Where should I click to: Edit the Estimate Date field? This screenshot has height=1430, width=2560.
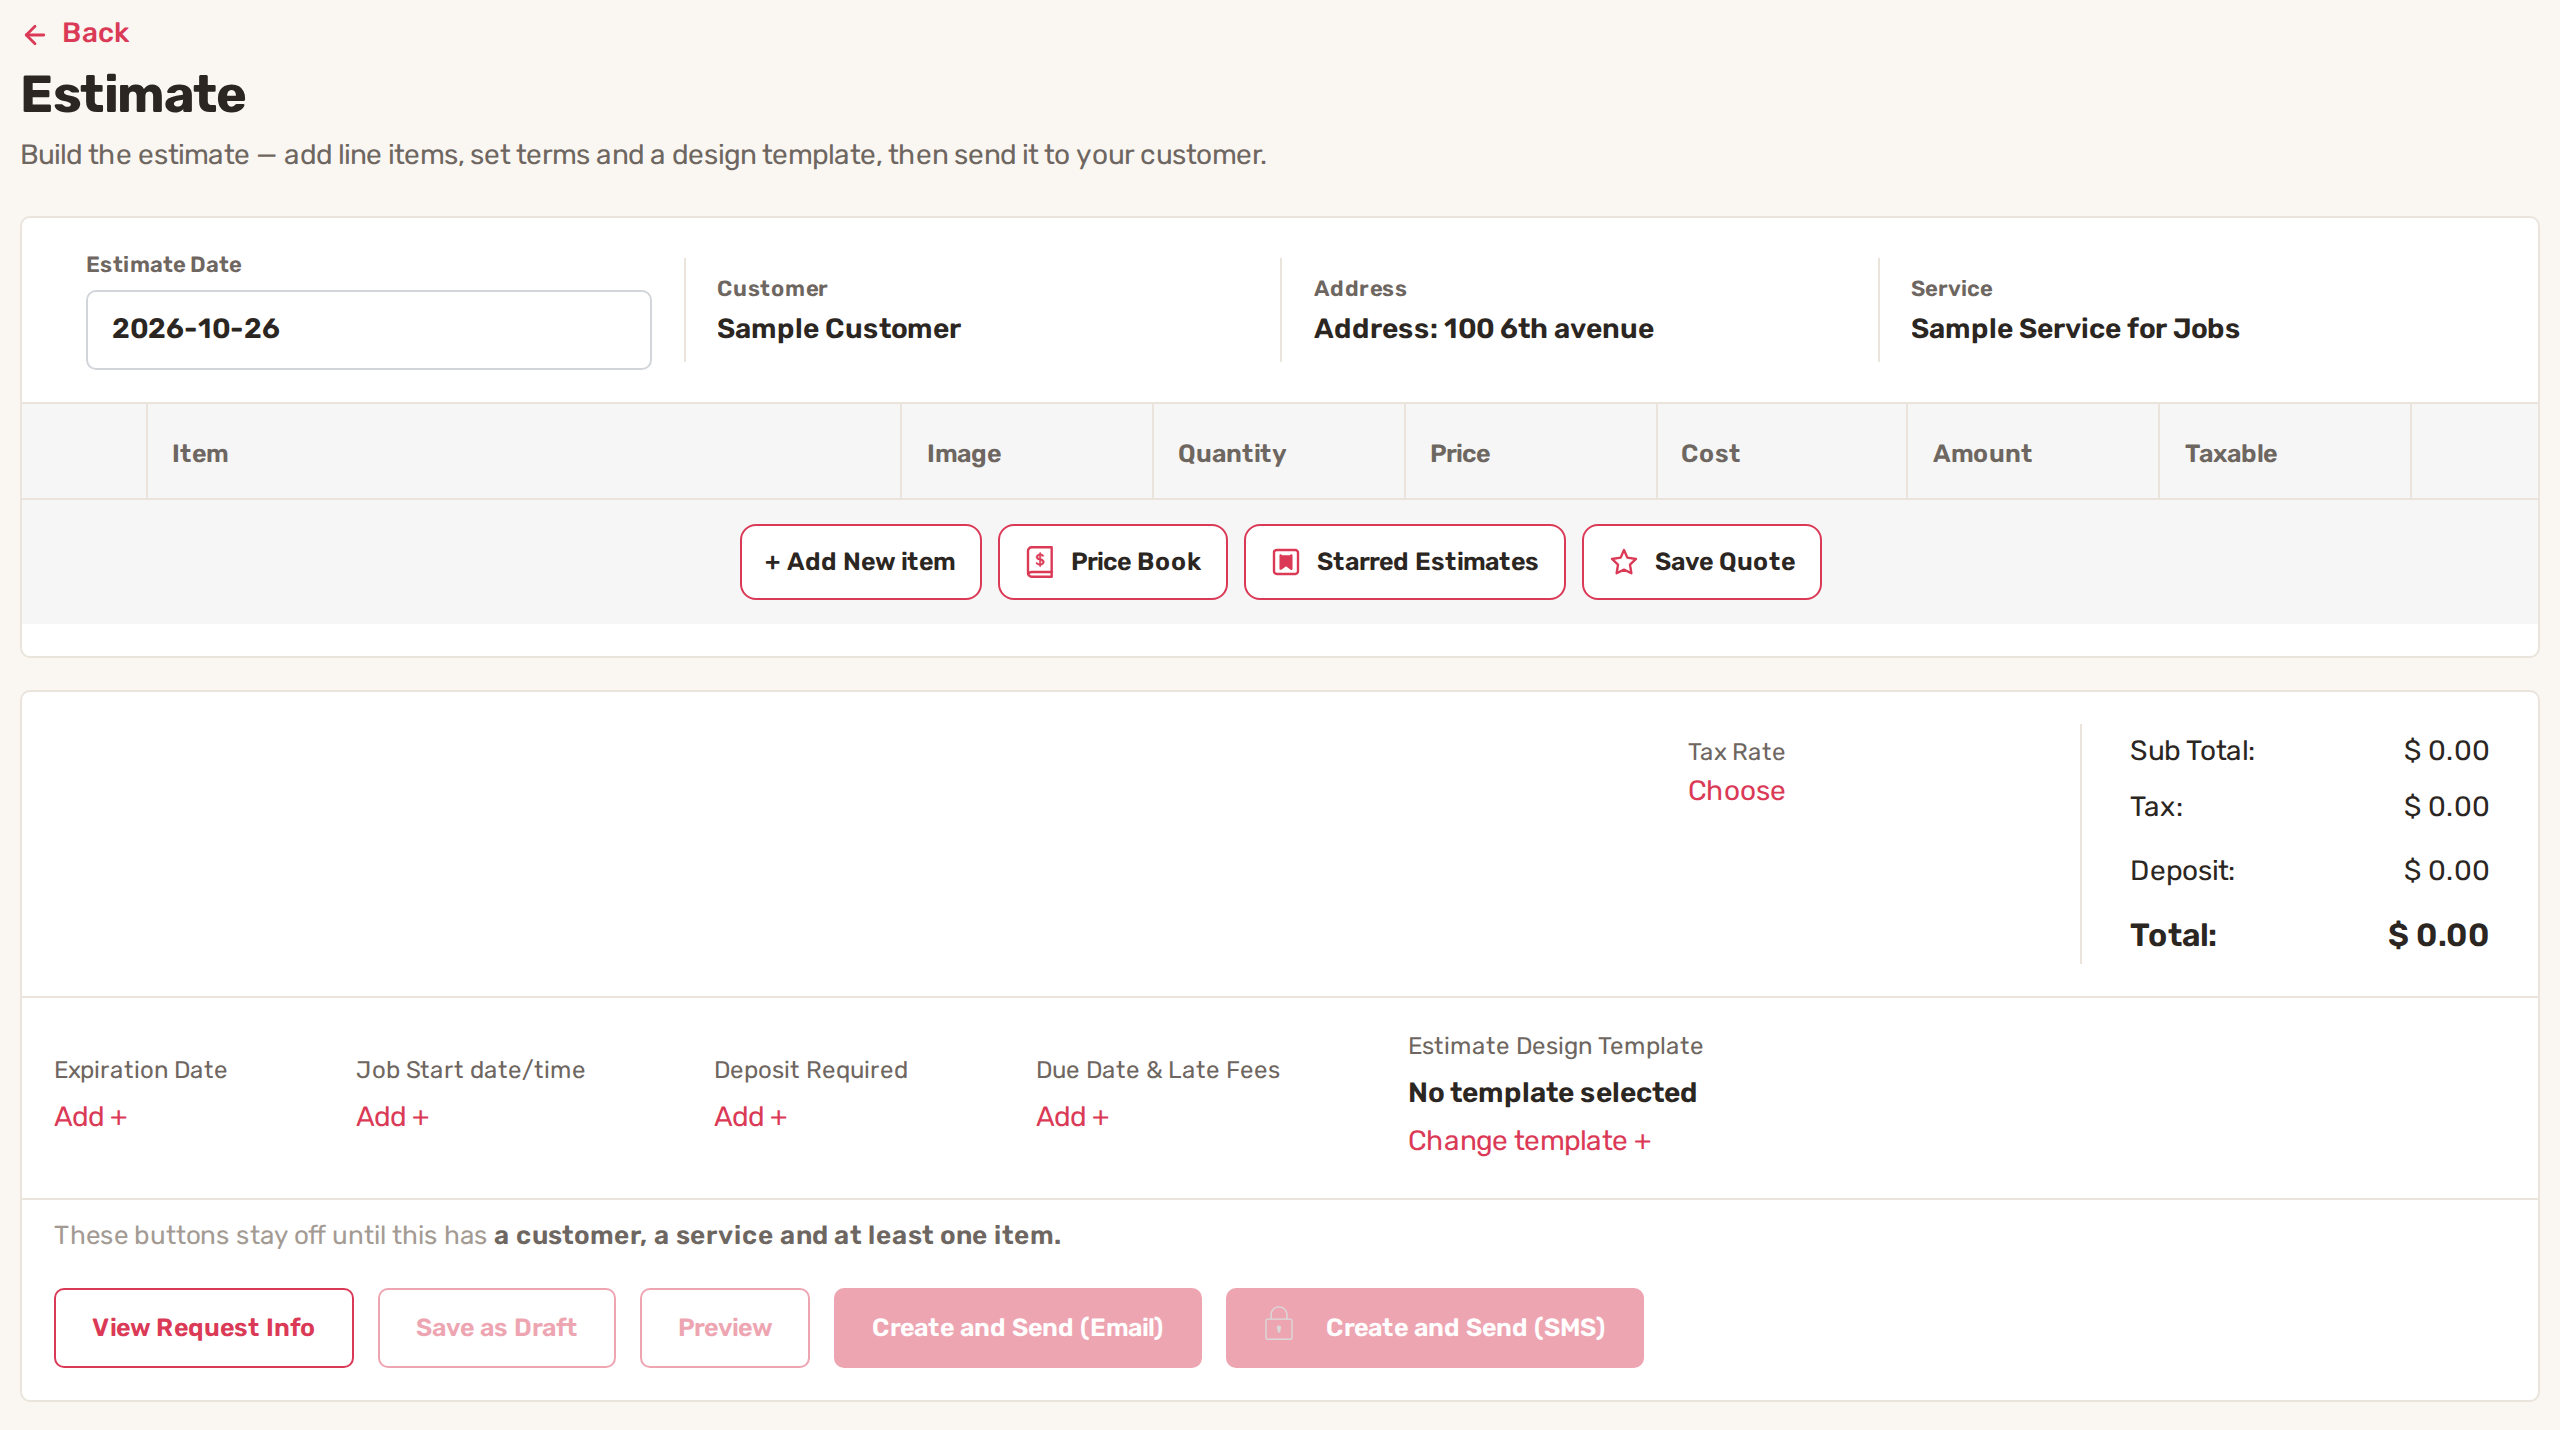[369, 330]
